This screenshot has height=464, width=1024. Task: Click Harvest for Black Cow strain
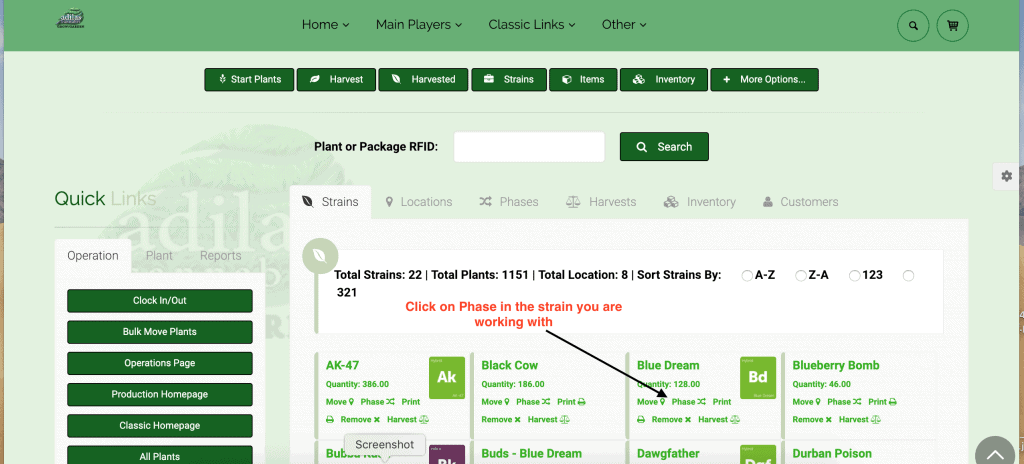tap(549, 420)
